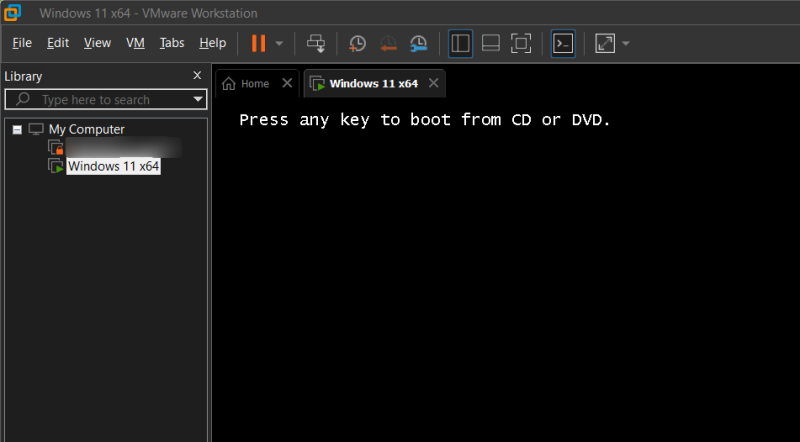Take a snapshot of this virtual machine
Image resolution: width=800 pixels, height=442 pixels.
click(357, 43)
